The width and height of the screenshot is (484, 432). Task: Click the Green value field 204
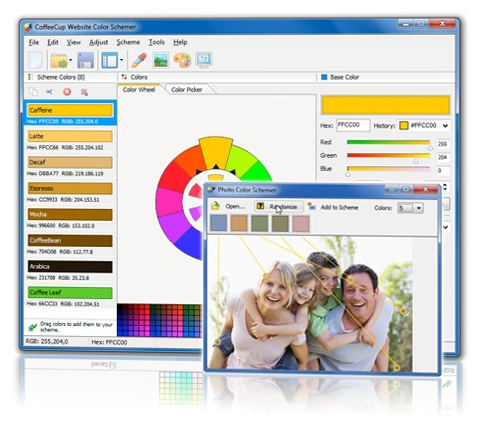(443, 157)
